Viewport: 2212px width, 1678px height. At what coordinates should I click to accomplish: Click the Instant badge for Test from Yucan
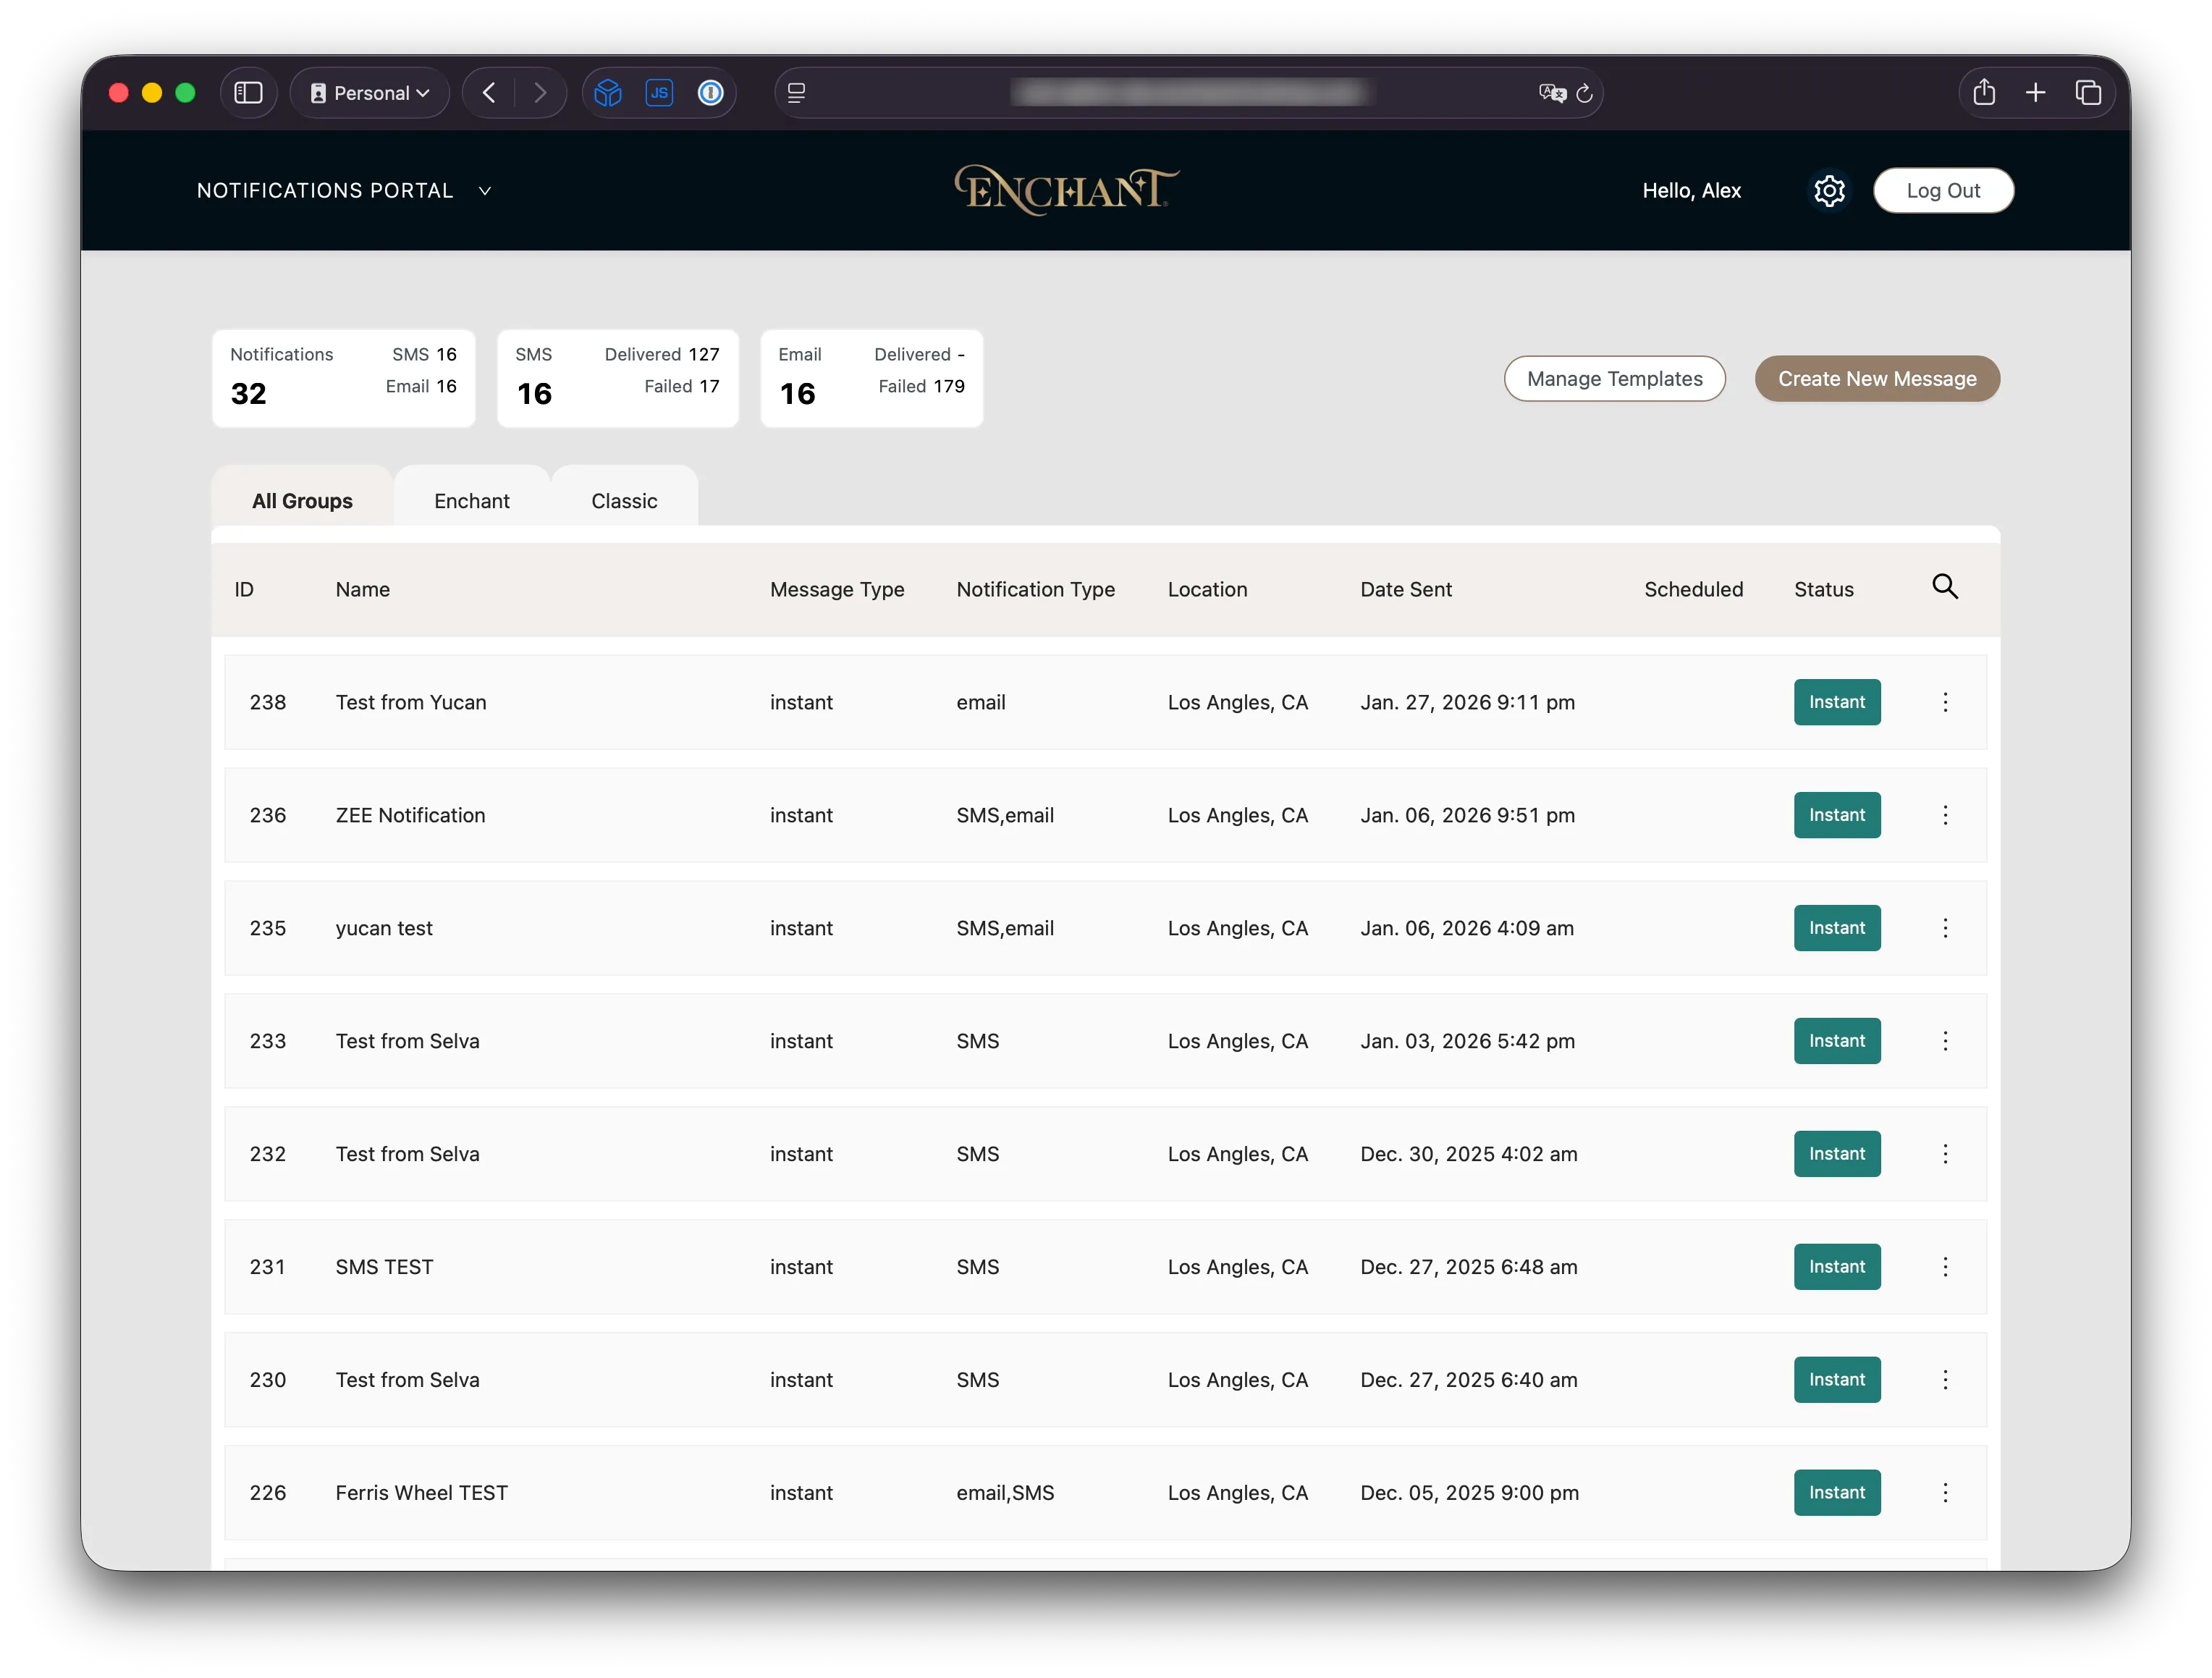click(1836, 702)
